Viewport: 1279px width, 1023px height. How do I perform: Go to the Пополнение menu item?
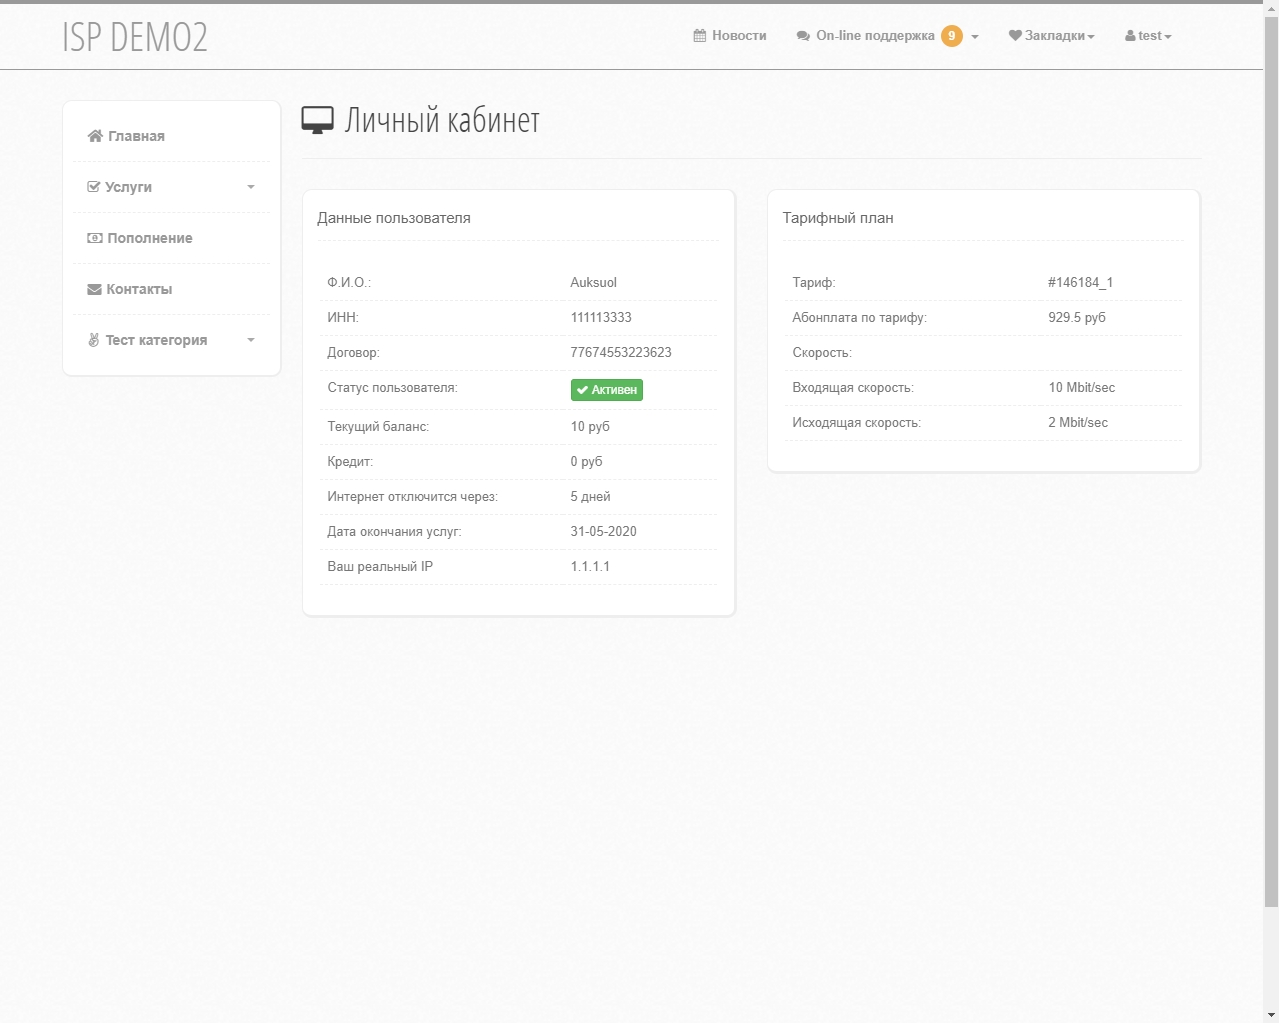click(x=150, y=238)
